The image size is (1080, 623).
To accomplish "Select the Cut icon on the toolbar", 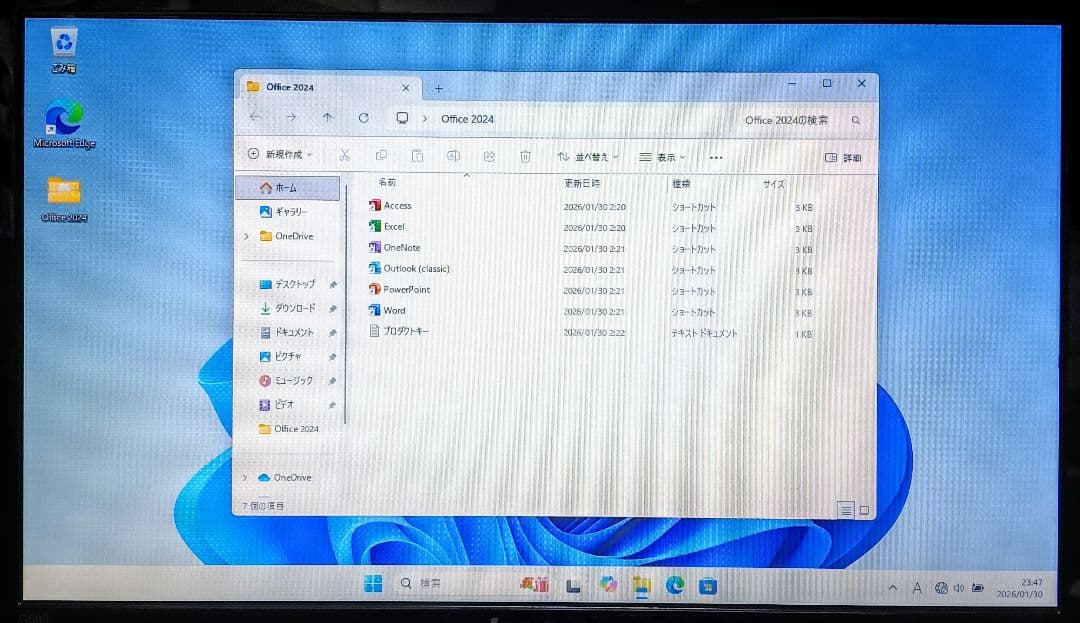I will (x=344, y=156).
